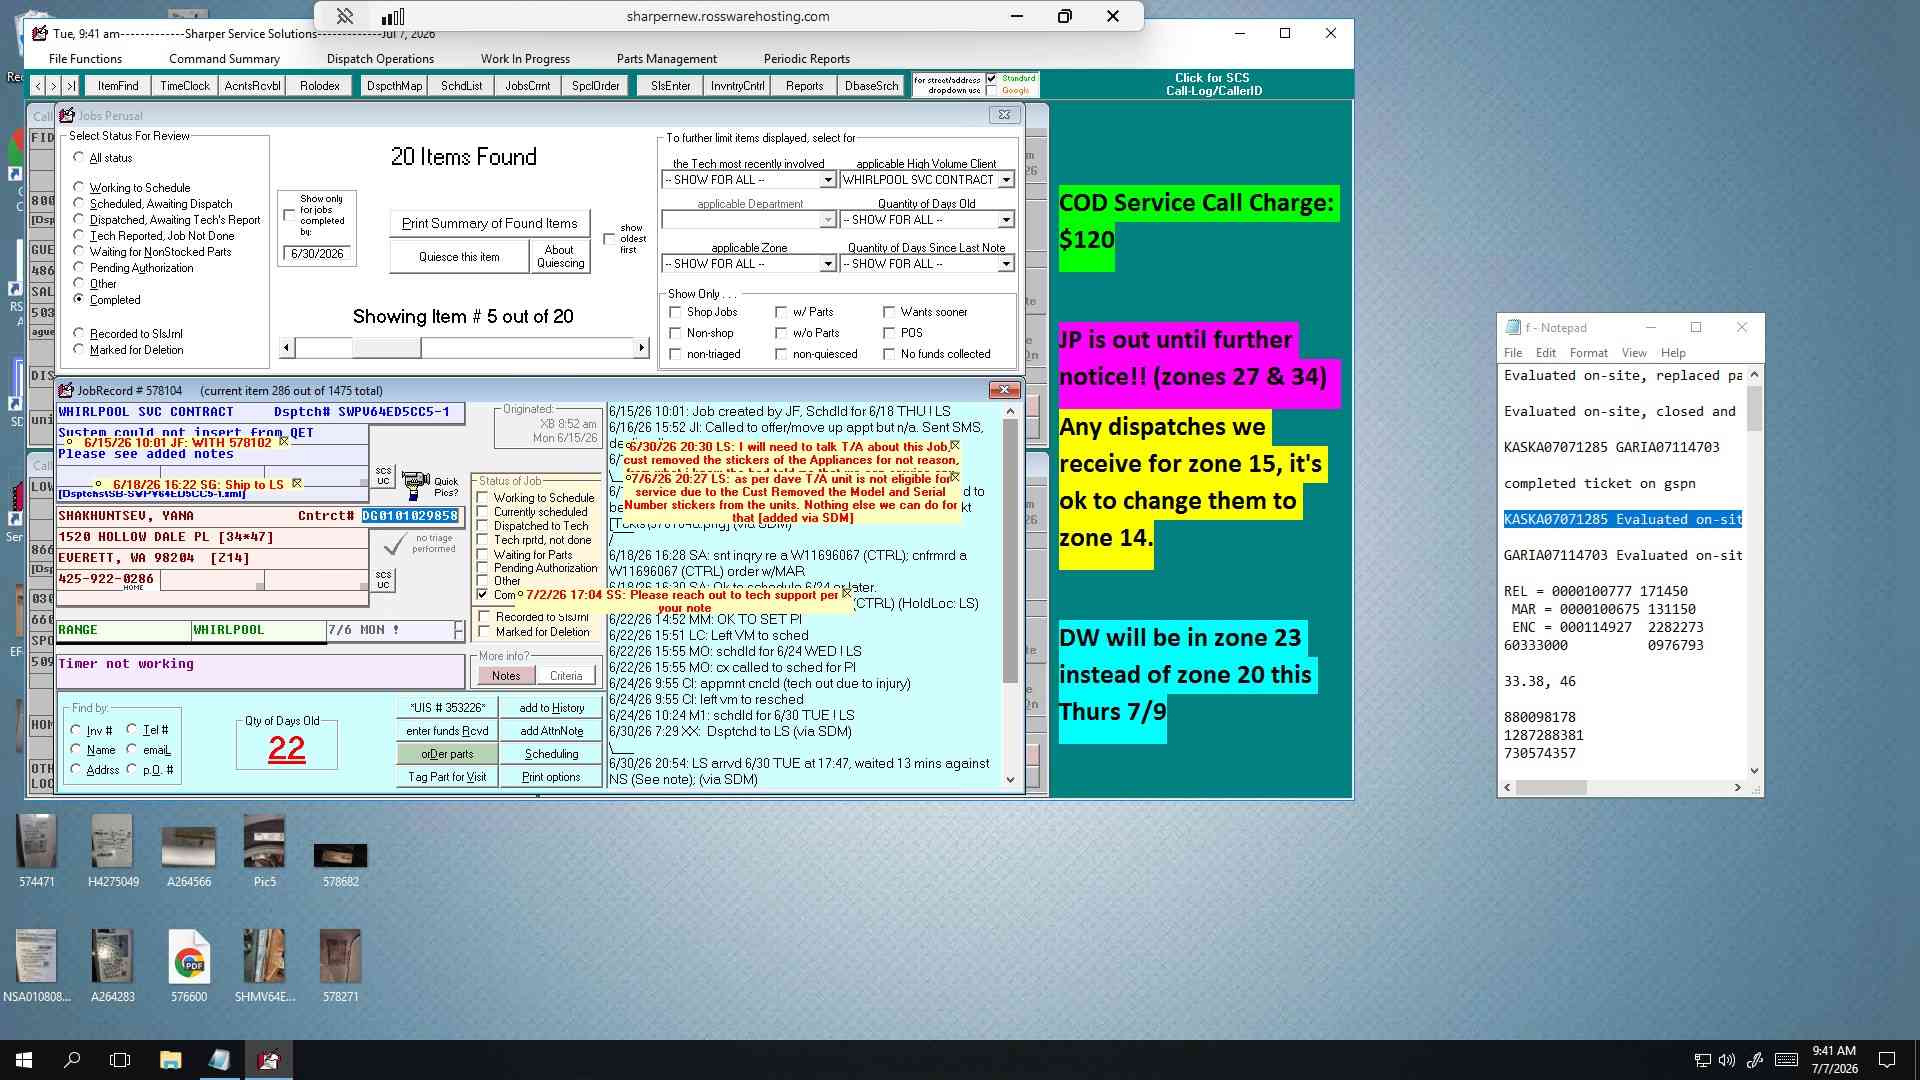Open the Notepad app in taskbar
Viewport: 1920px width, 1080px height.
tap(219, 1060)
